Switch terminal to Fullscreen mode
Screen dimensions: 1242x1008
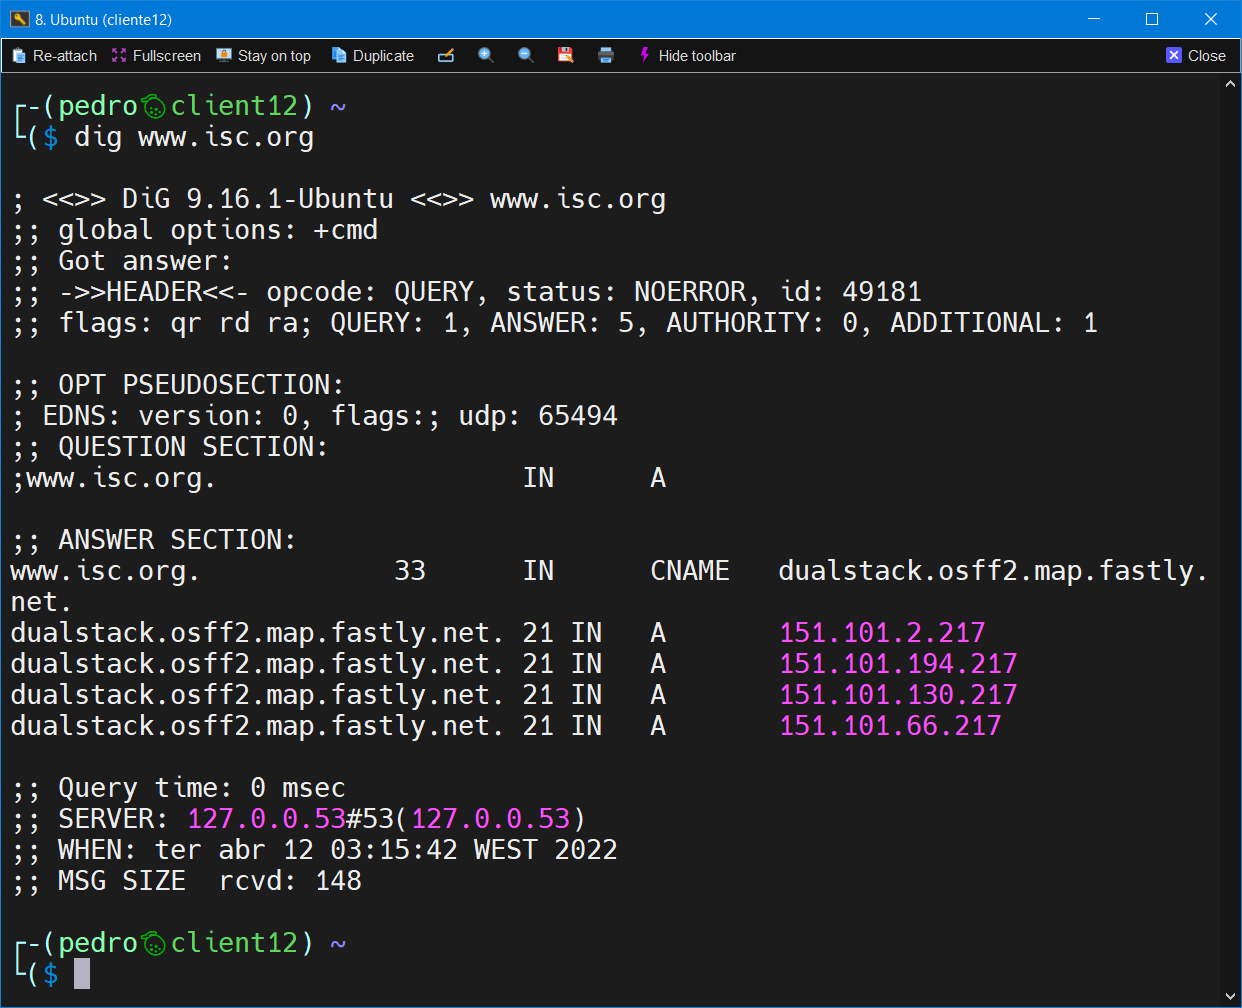[156, 56]
